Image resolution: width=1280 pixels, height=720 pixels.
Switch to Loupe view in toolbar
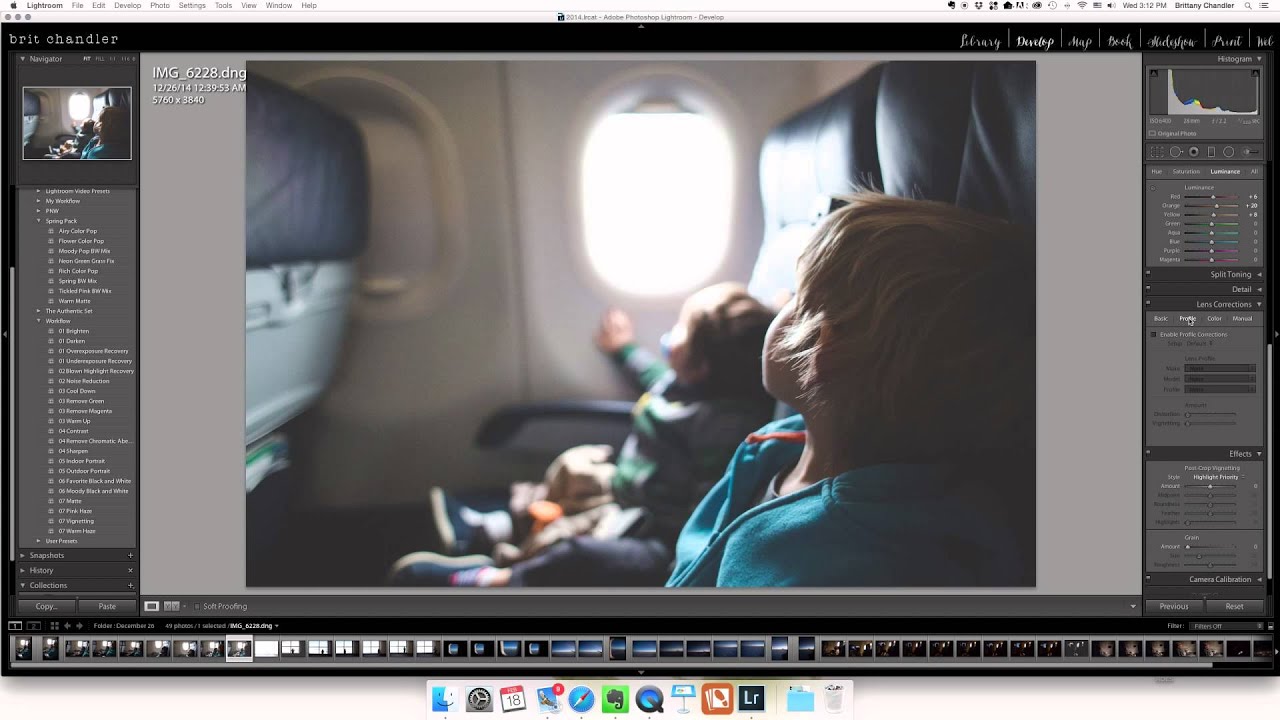click(152, 606)
